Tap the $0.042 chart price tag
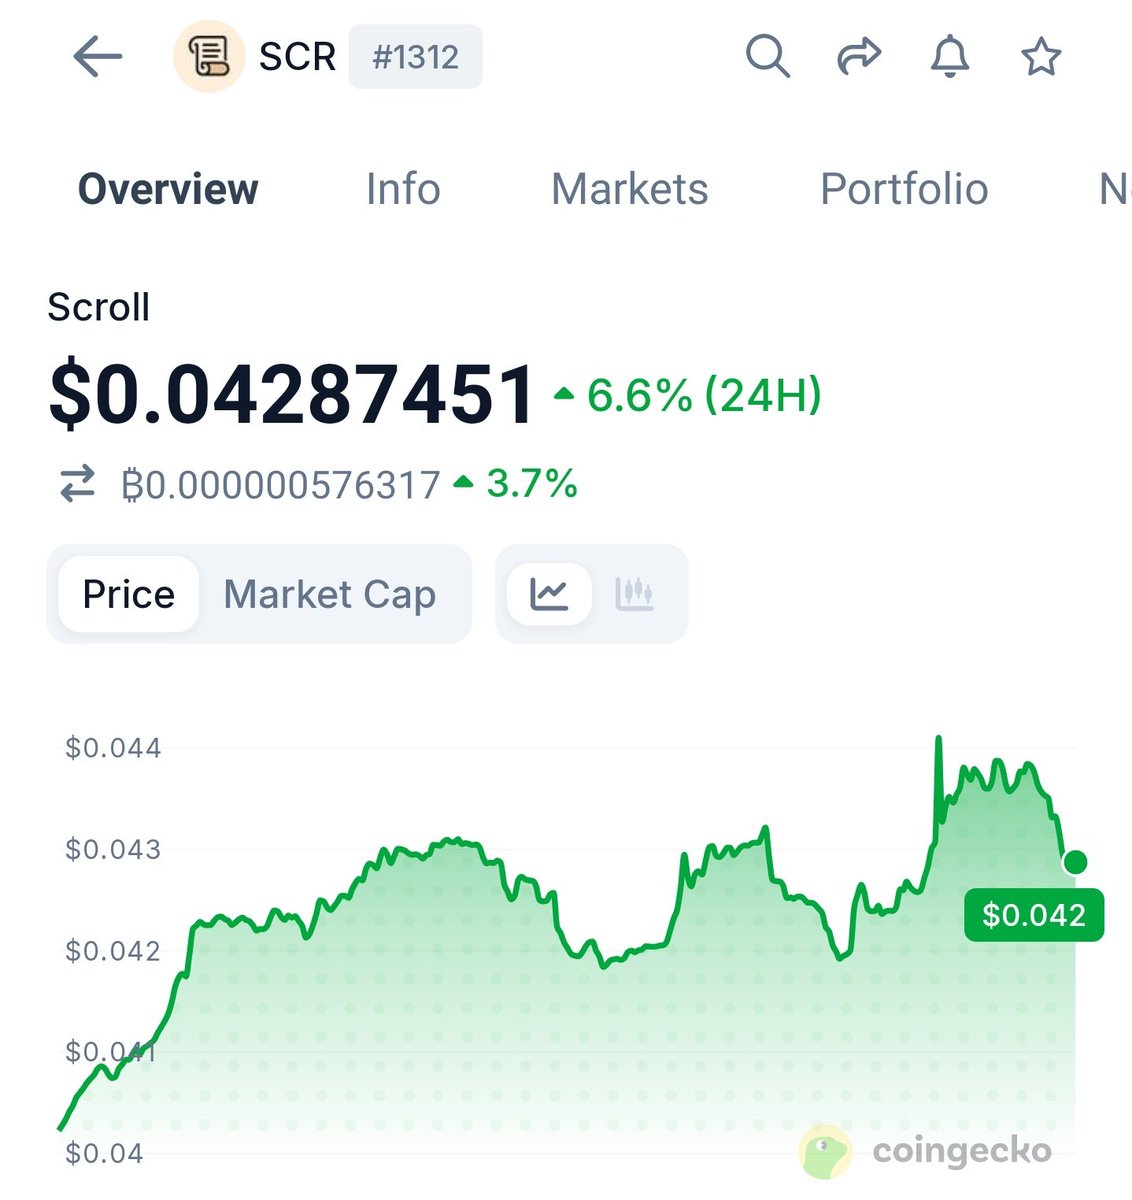 click(1034, 915)
